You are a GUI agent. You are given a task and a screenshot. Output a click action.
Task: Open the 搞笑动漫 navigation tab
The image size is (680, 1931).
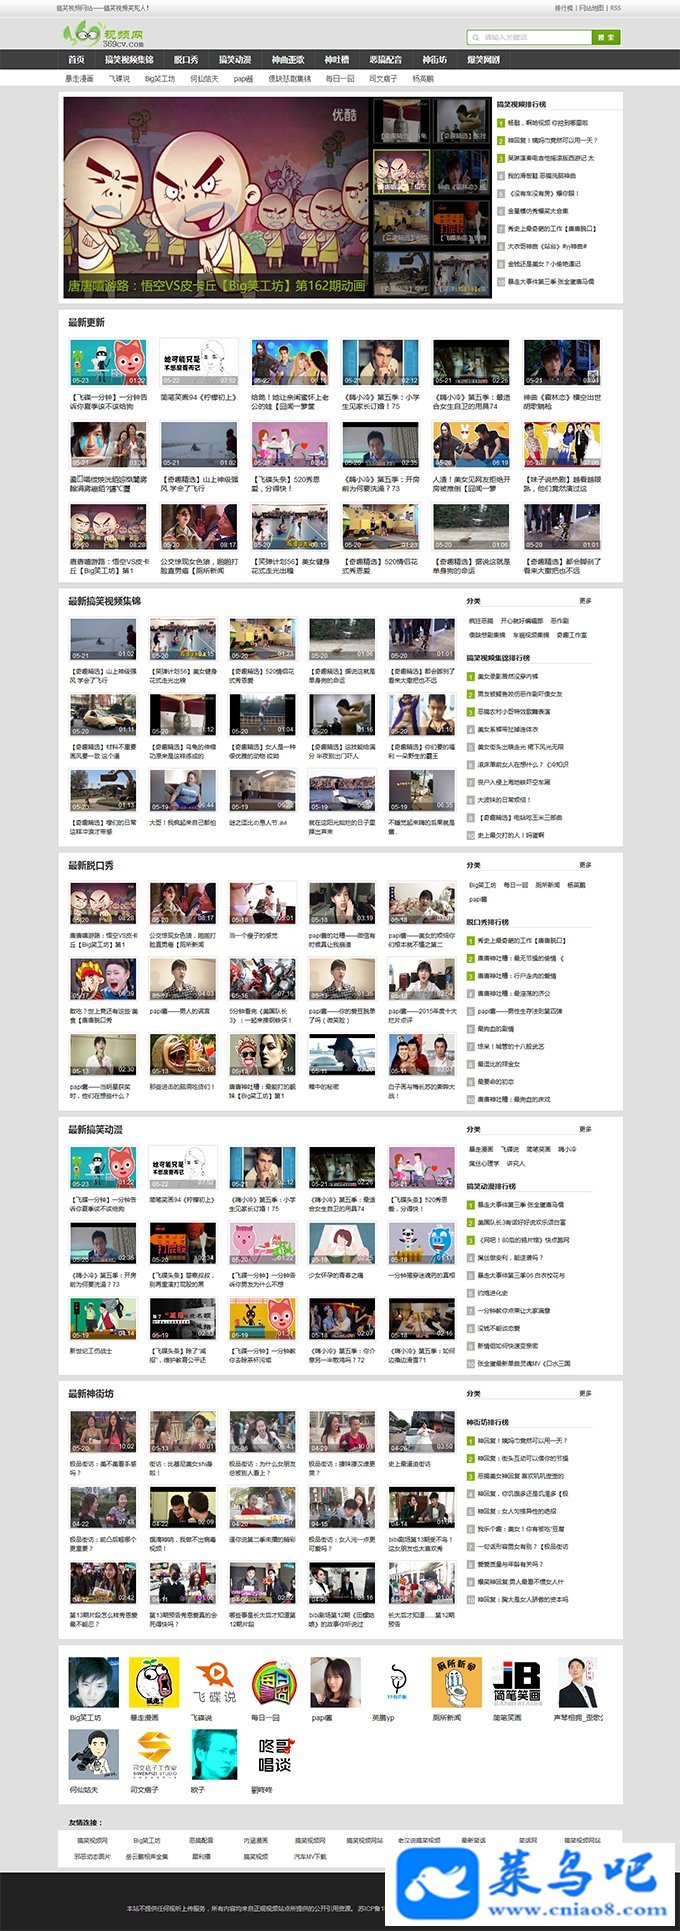(235, 60)
